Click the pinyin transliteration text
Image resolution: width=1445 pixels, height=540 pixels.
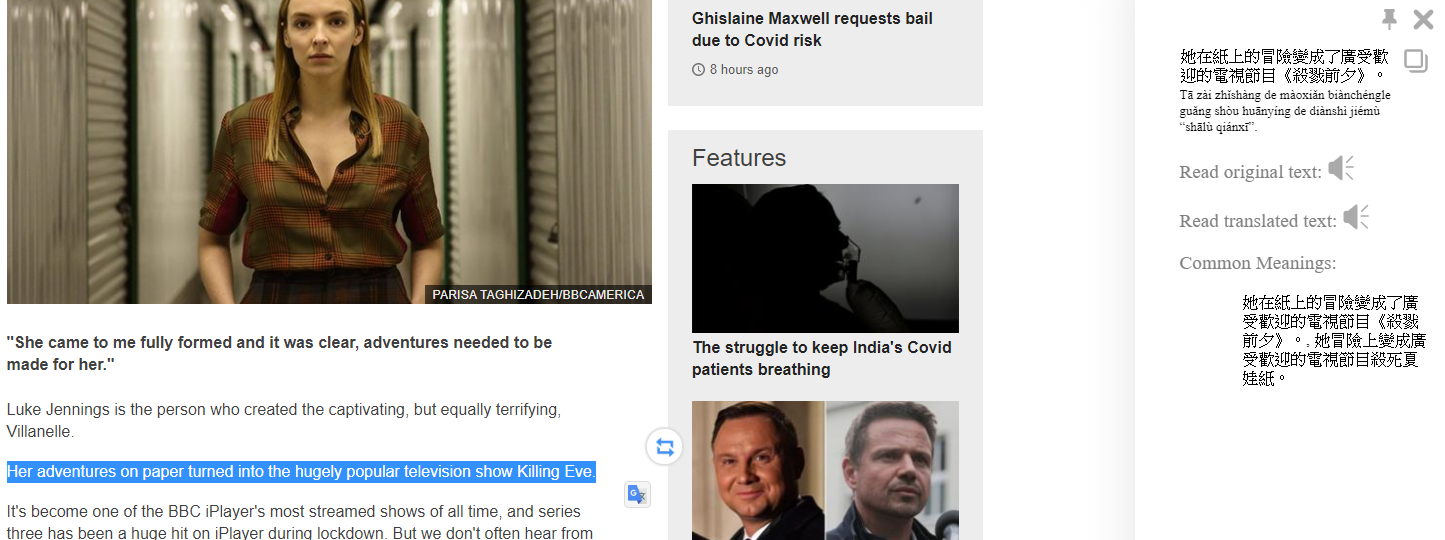(1285, 111)
